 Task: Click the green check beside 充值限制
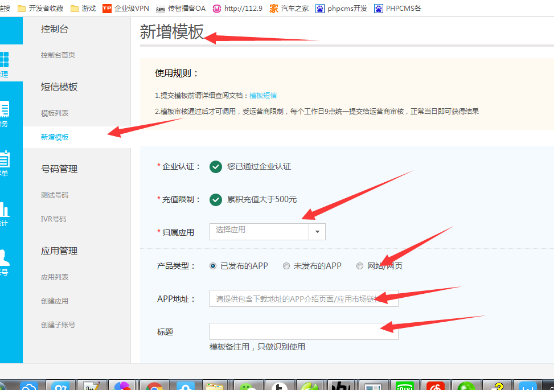tap(216, 200)
